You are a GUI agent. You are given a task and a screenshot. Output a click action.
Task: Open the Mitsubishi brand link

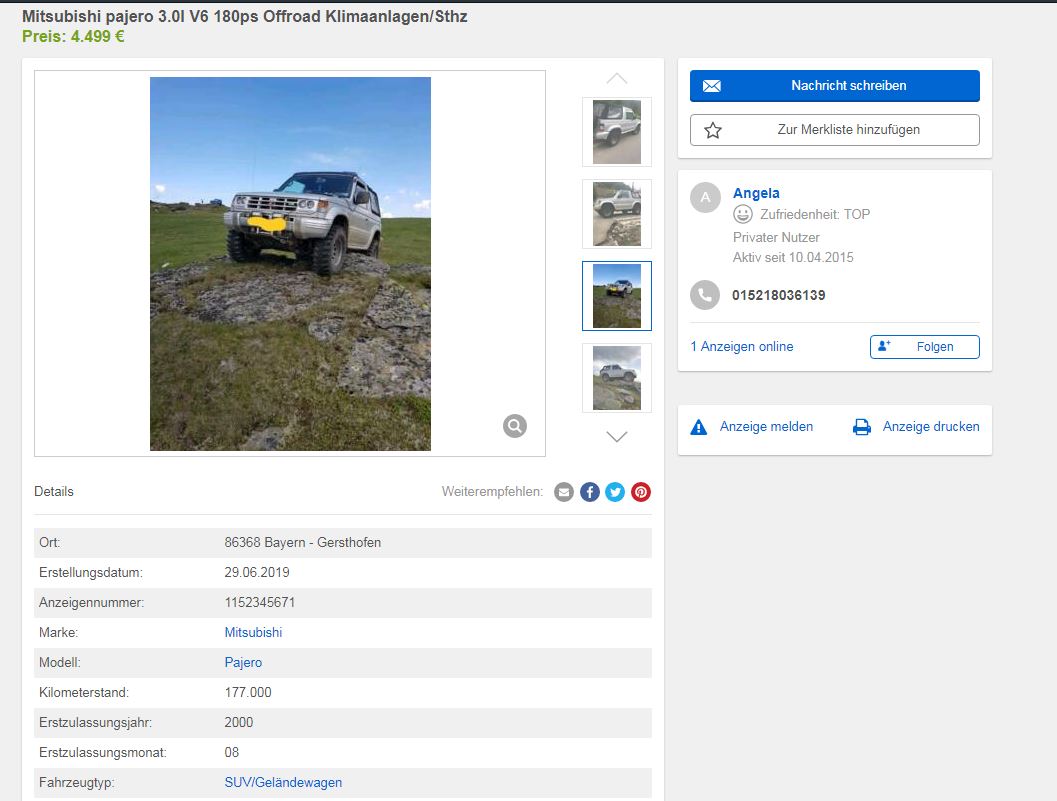(x=253, y=633)
